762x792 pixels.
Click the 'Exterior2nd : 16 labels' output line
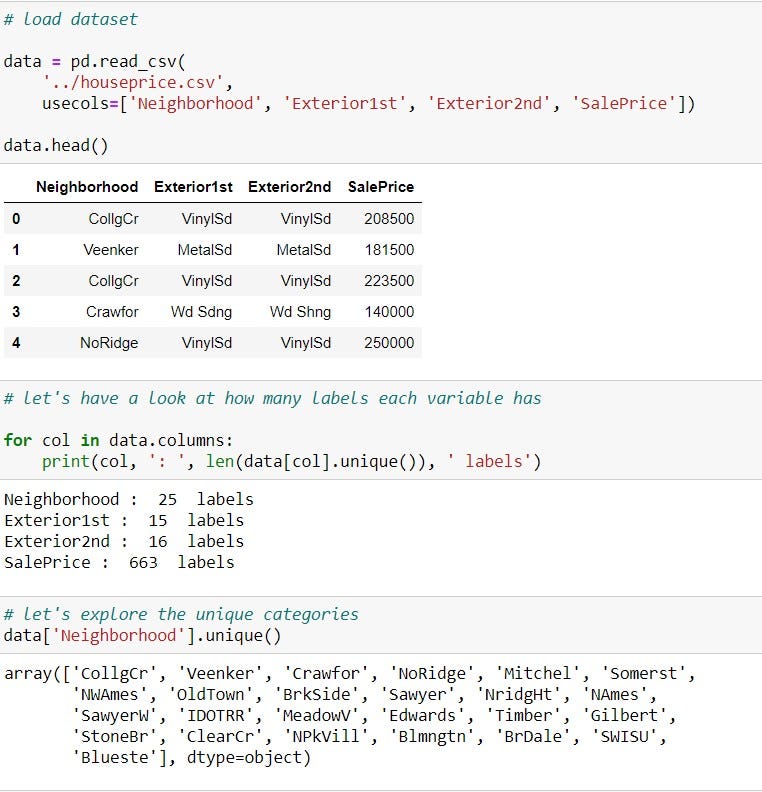pyautogui.click(x=124, y=541)
